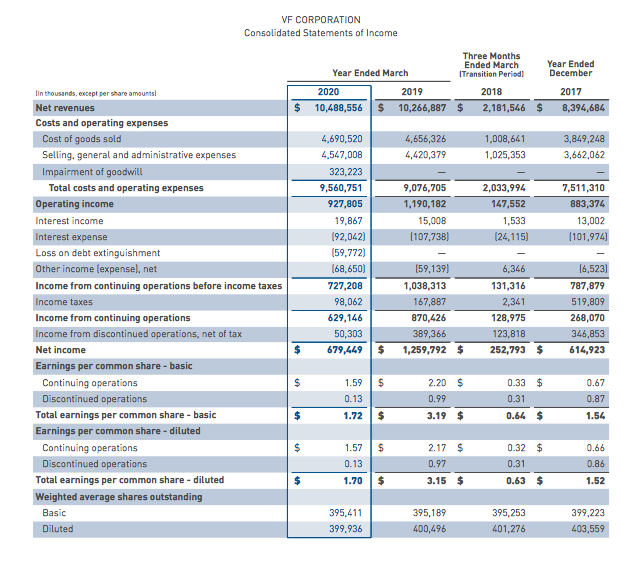The image size is (633, 578).
Task: Click 'Impairment of goodwill' row label
Action: click(92, 172)
